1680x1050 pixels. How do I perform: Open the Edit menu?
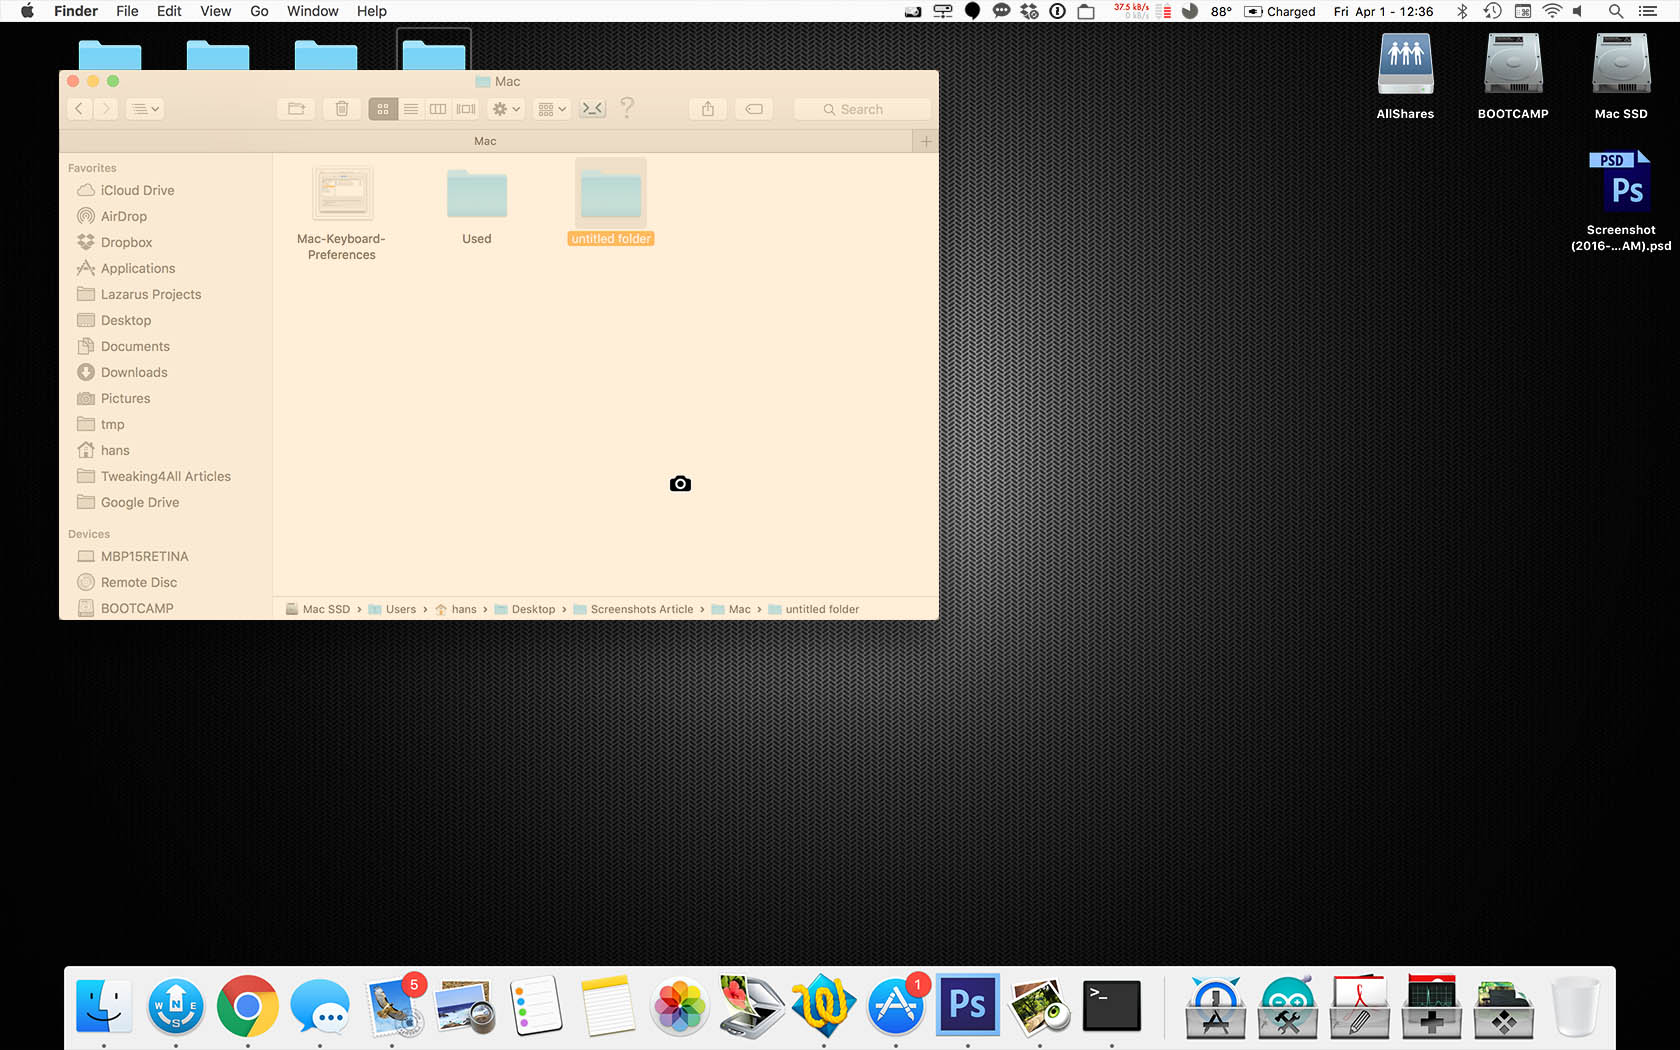coord(169,11)
